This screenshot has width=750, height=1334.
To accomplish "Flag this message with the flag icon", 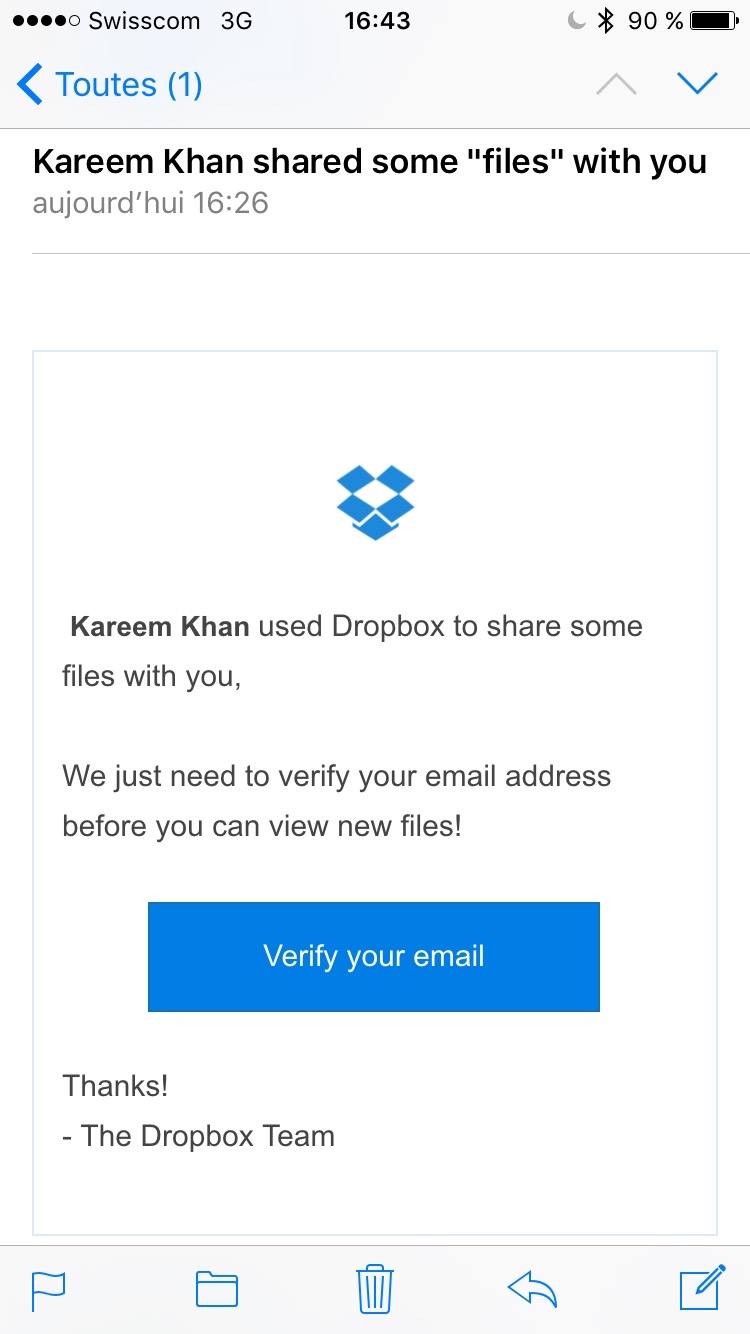I will pyautogui.click(x=49, y=1288).
